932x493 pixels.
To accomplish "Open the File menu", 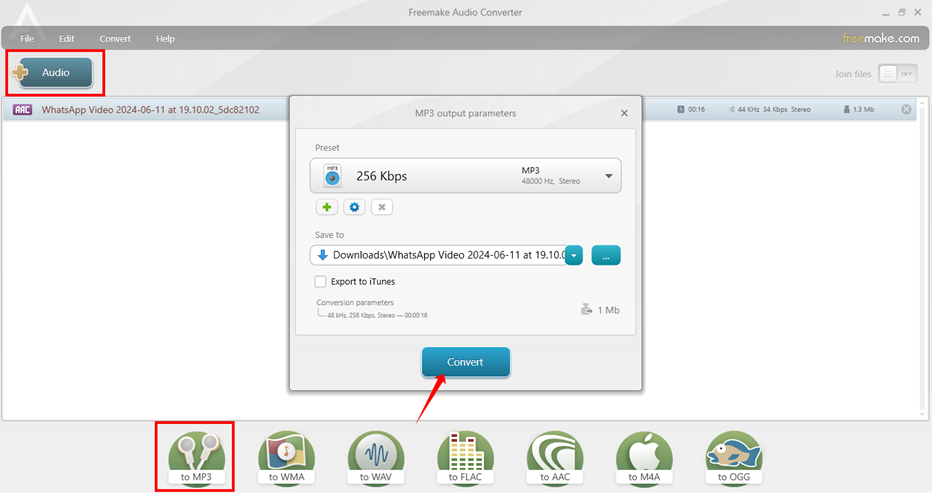I will click(27, 39).
